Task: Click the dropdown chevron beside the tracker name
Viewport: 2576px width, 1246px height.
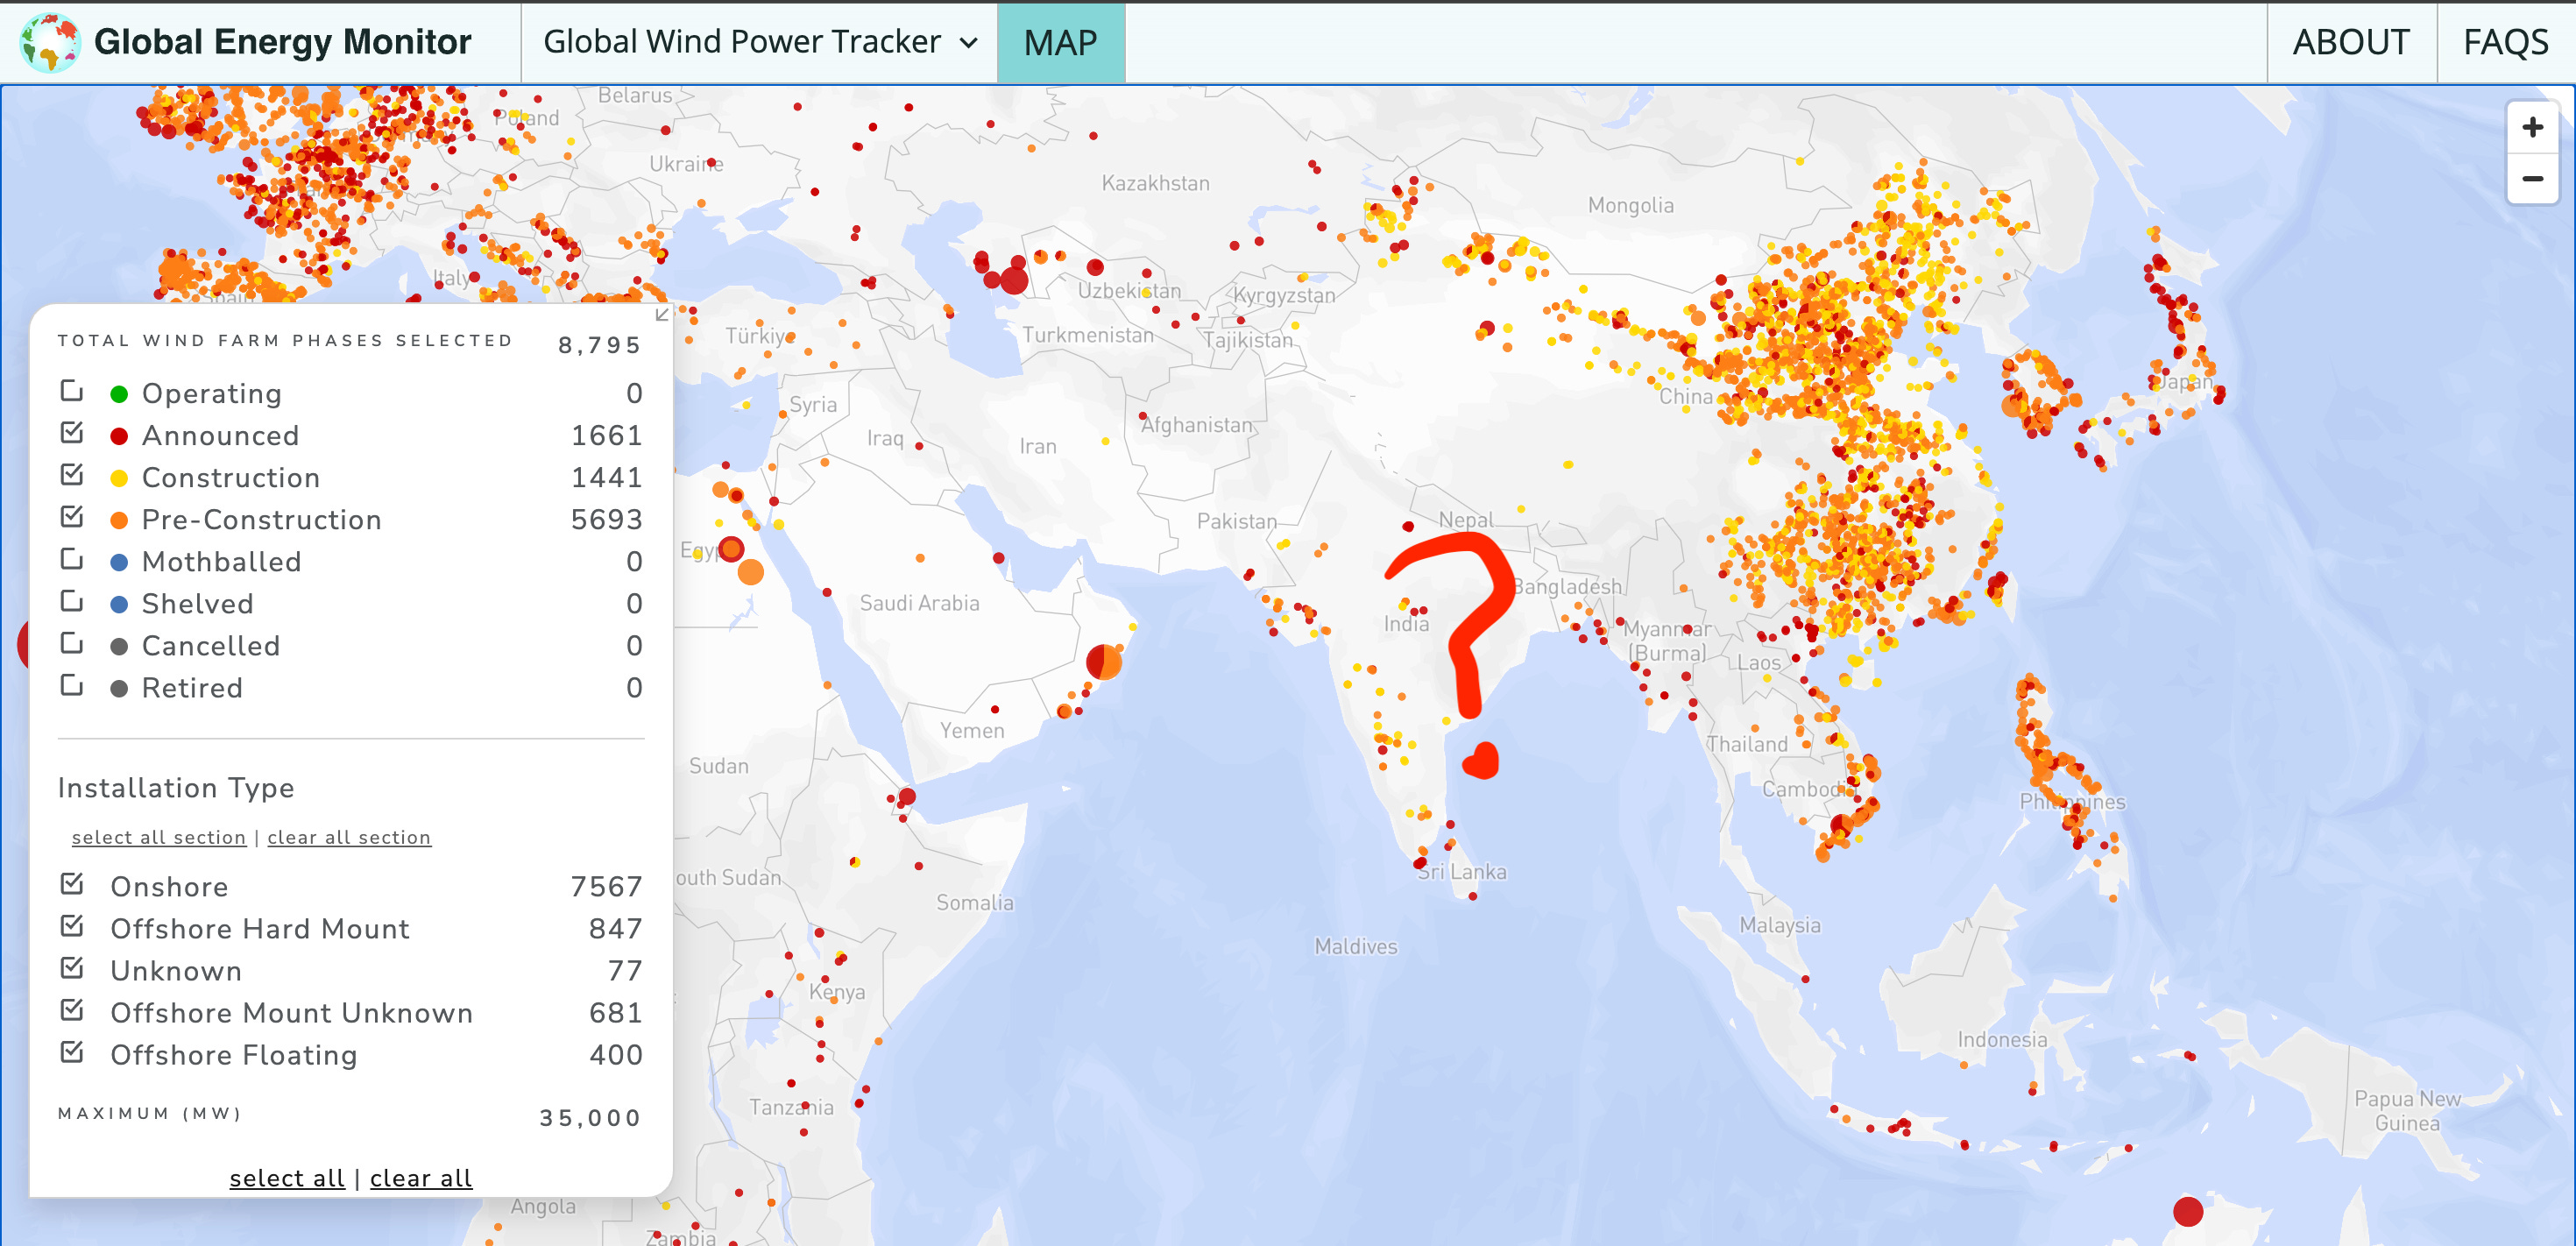Action: (967, 43)
